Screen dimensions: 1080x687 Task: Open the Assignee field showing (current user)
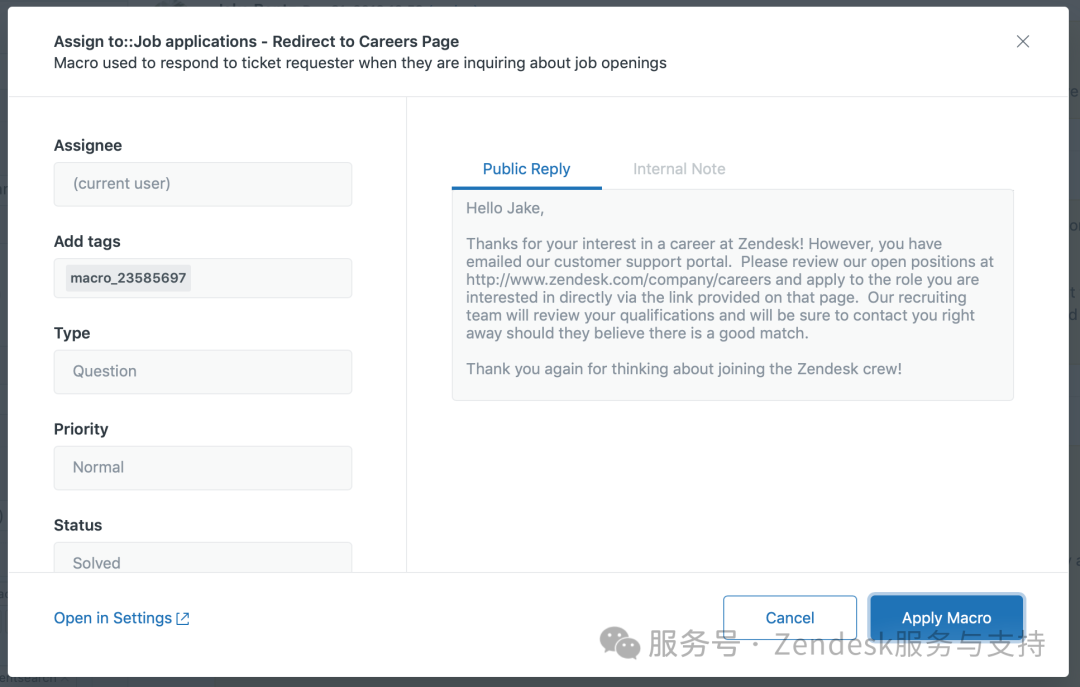pyautogui.click(x=202, y=184)
